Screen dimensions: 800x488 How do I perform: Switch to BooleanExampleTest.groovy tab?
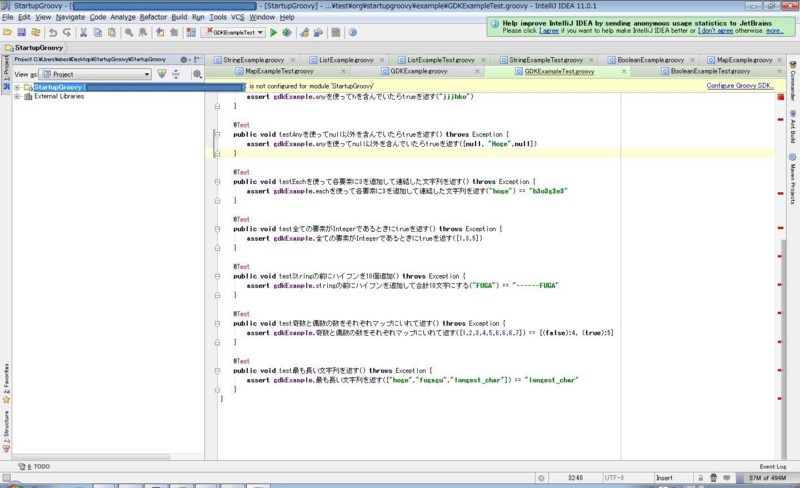(x=710, y=71)
